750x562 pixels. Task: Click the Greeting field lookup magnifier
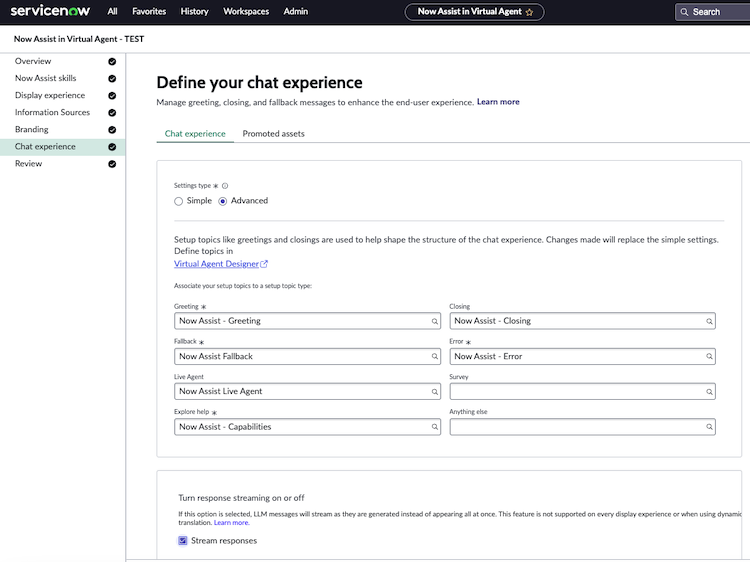(434, 321)
